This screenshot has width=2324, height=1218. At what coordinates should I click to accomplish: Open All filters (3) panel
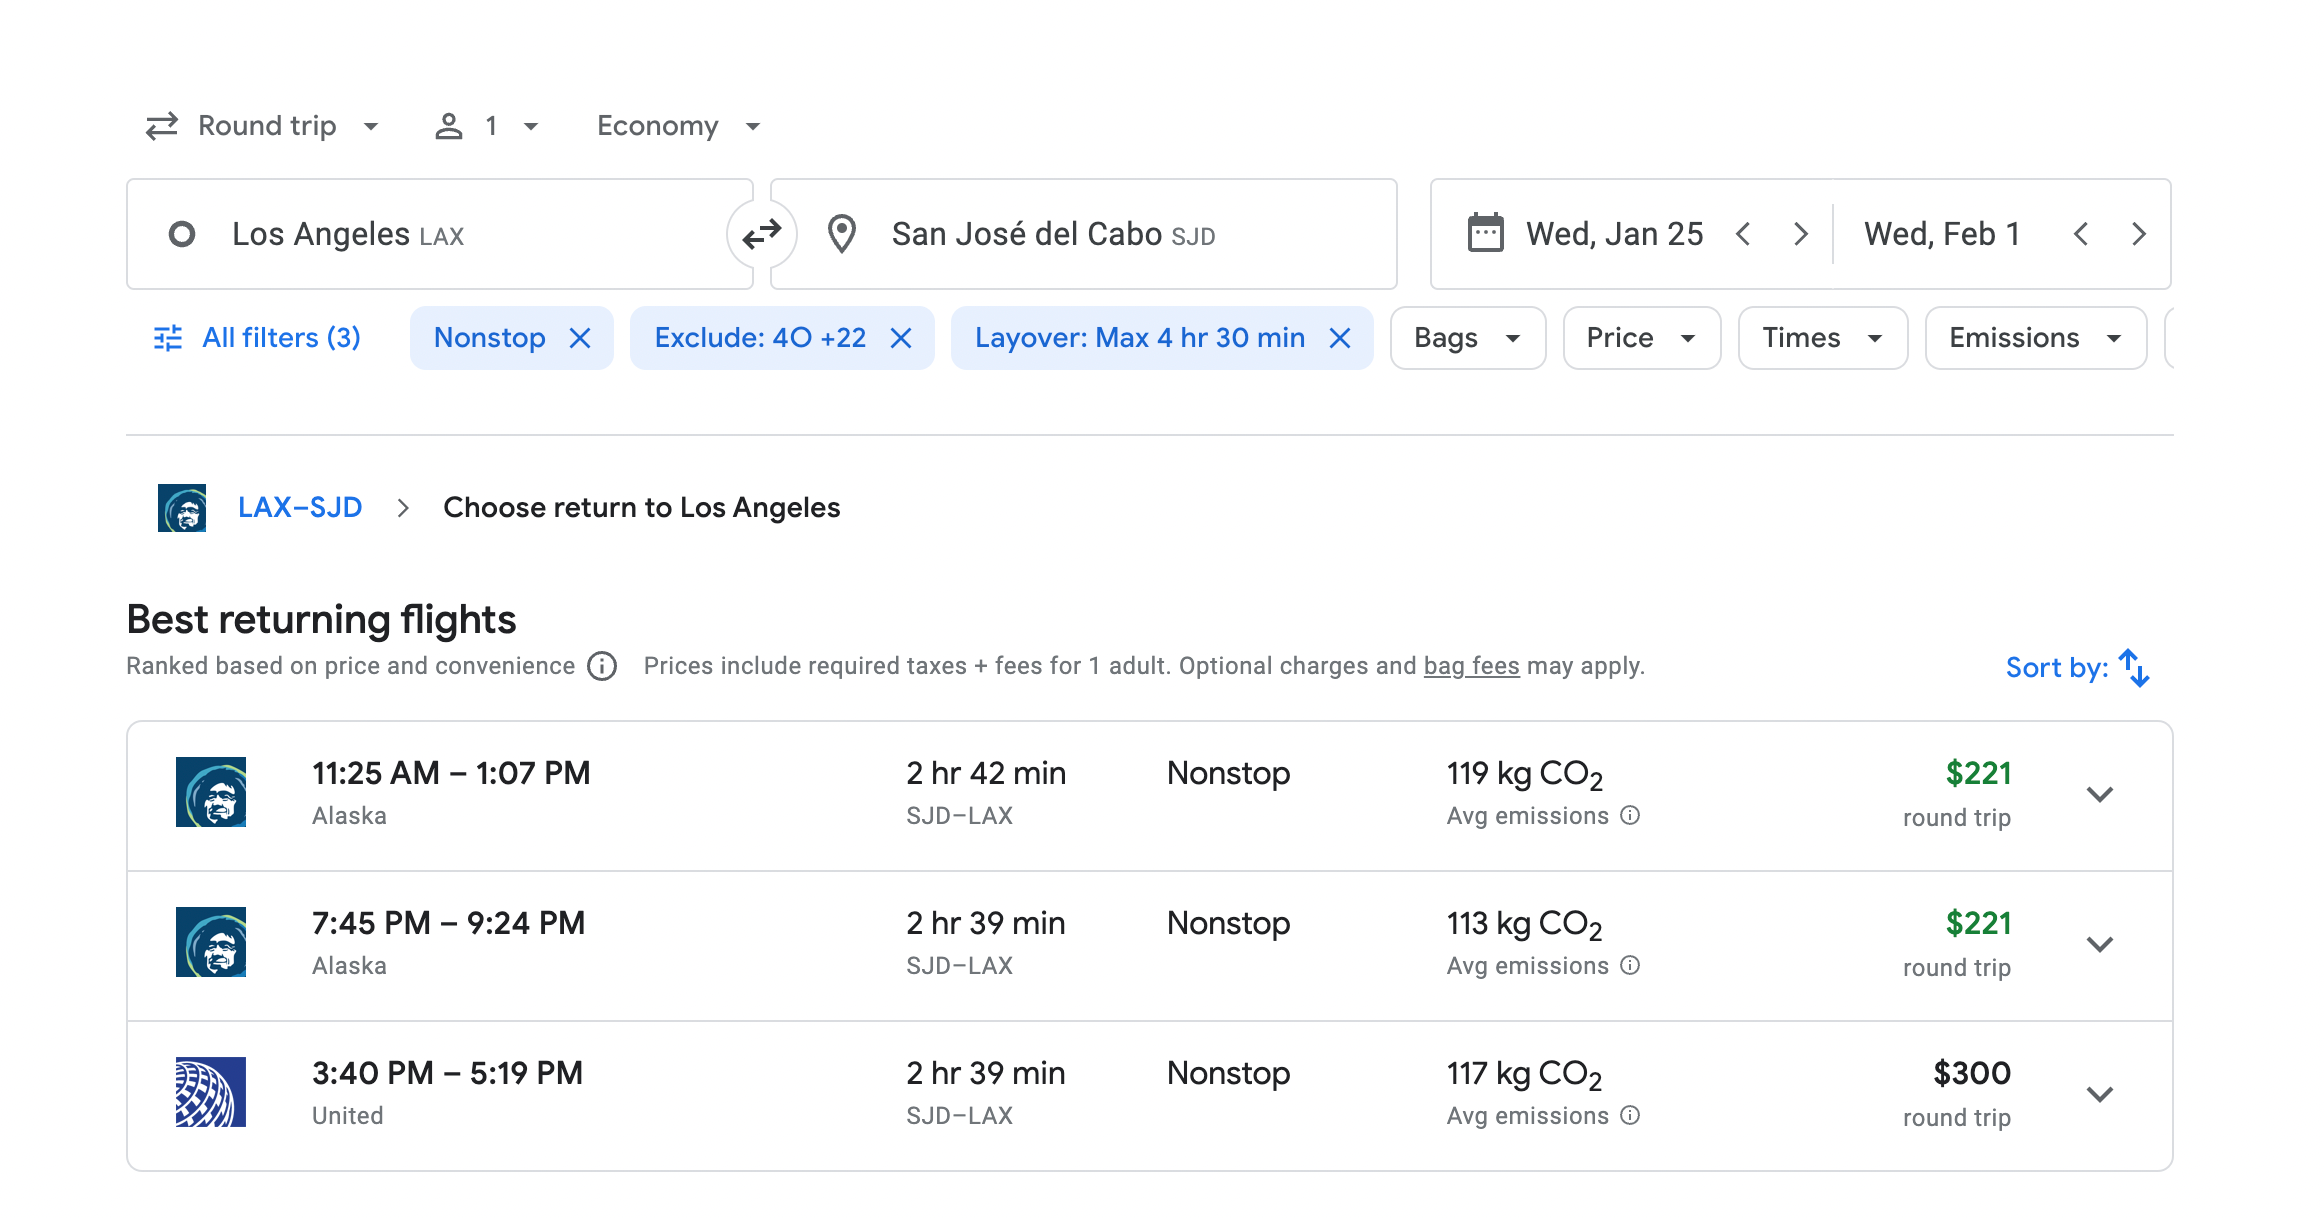(258, 339)
